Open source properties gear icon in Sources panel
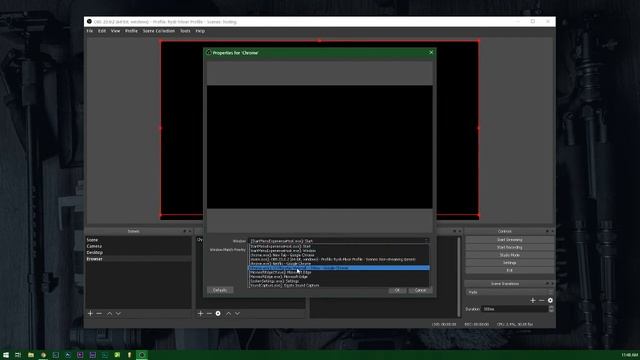This screenshot has width=640, height=360. coord(218,313)
